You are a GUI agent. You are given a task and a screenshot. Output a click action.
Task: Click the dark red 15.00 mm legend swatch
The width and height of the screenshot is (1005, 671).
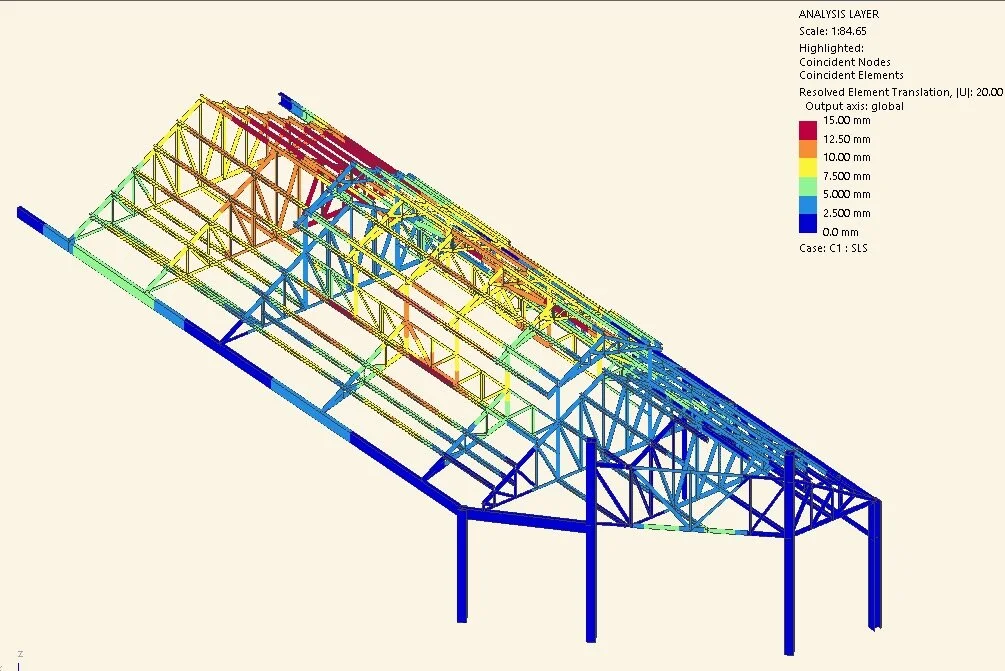(808, 130)
